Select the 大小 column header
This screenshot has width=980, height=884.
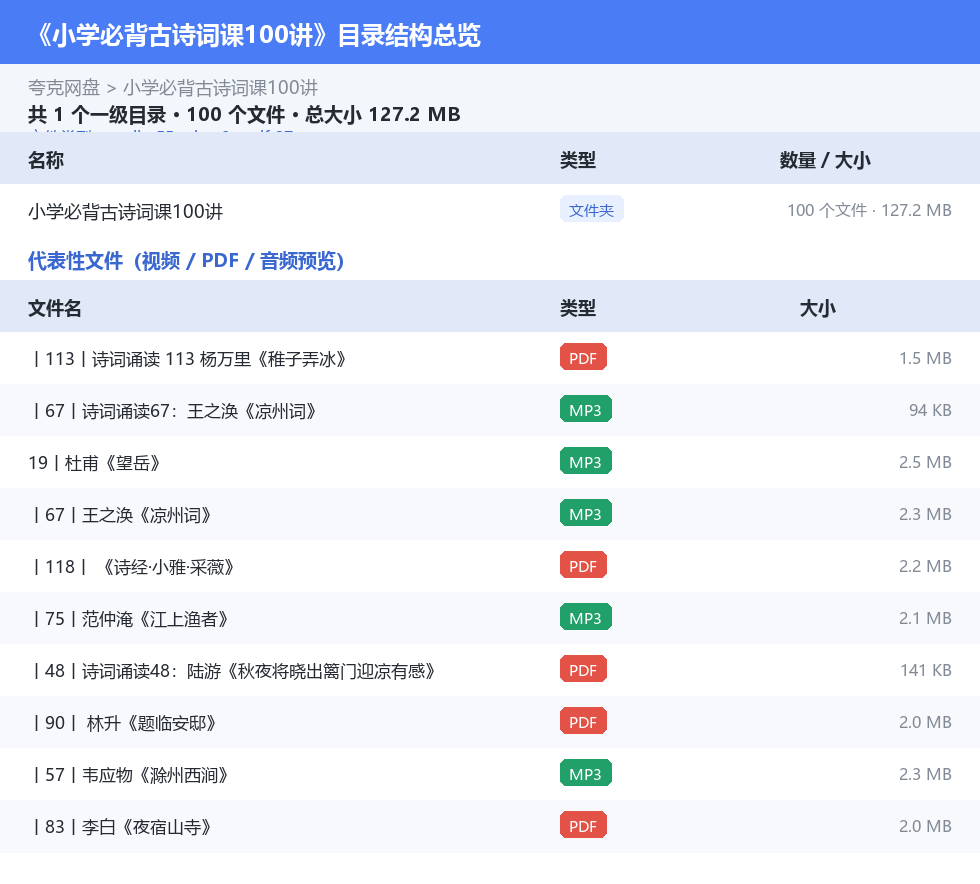(x=817, y=308)
